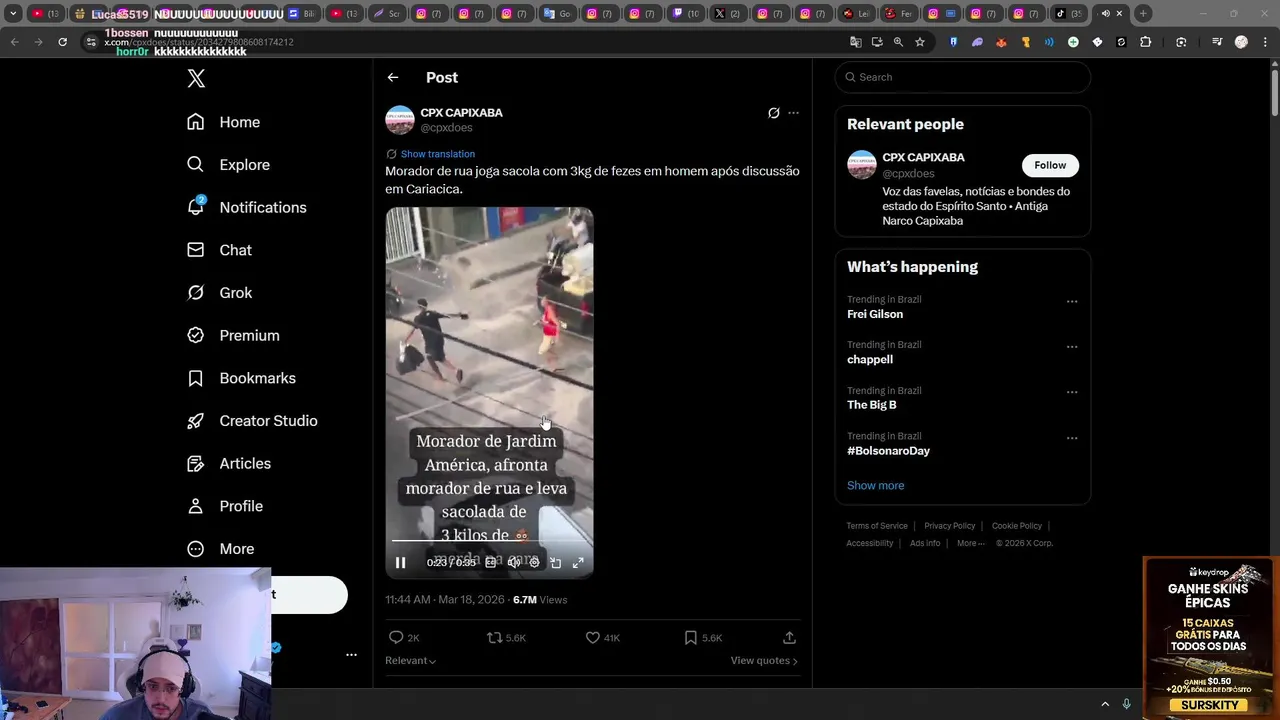Open Explore from the sidebar
The height and width of the screenshot is (720, 1280).
tap(228, 165)
